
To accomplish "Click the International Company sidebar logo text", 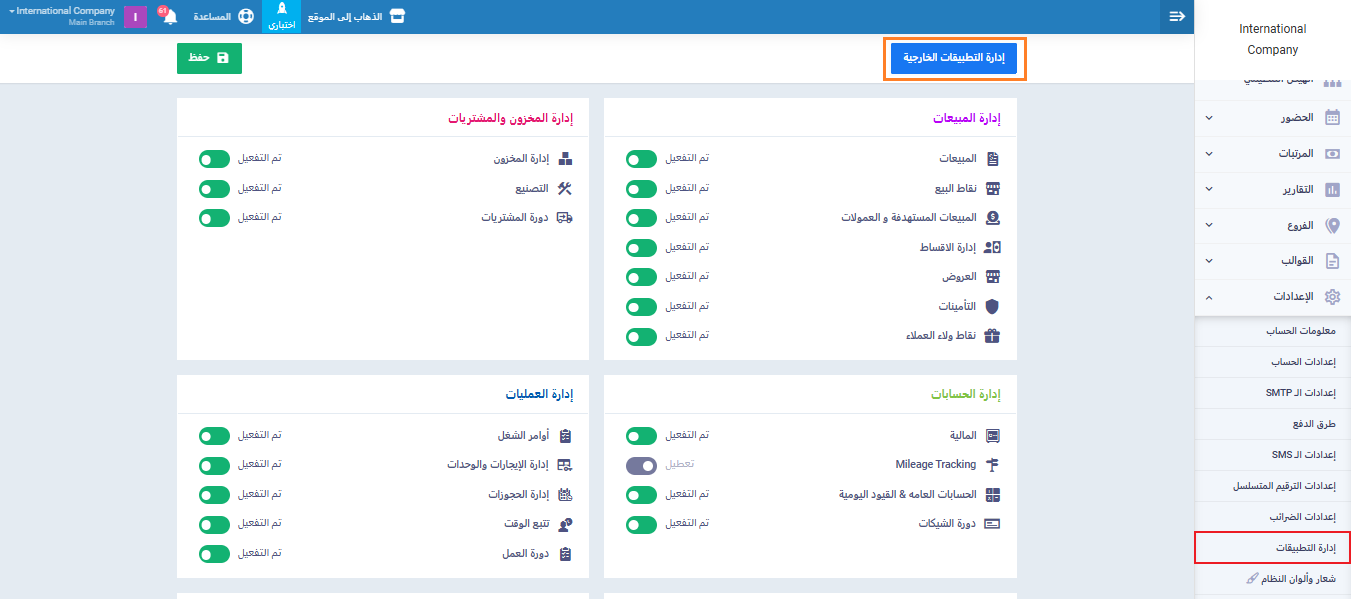I will tap(1273, 39).
